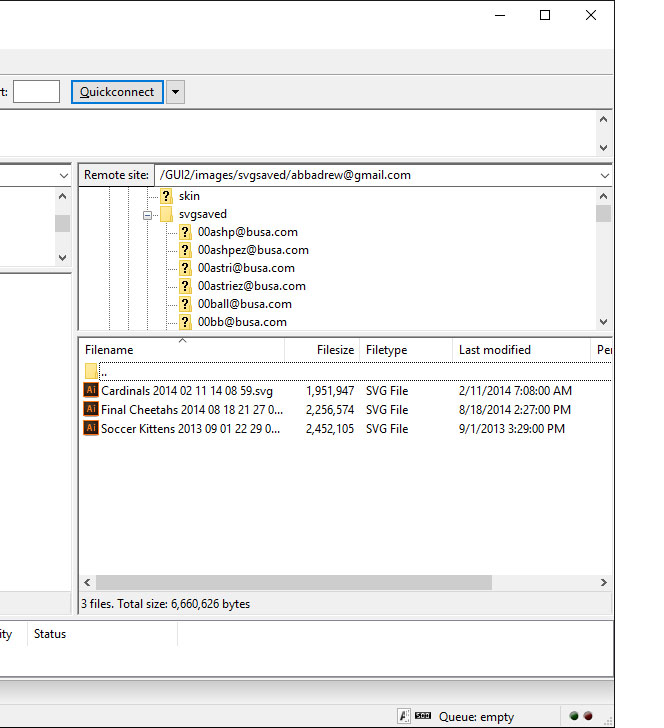Click the date 2/11/2014 7:08:00 AM
This screenshot has height=728, width=664.
[x=515, y=391]
